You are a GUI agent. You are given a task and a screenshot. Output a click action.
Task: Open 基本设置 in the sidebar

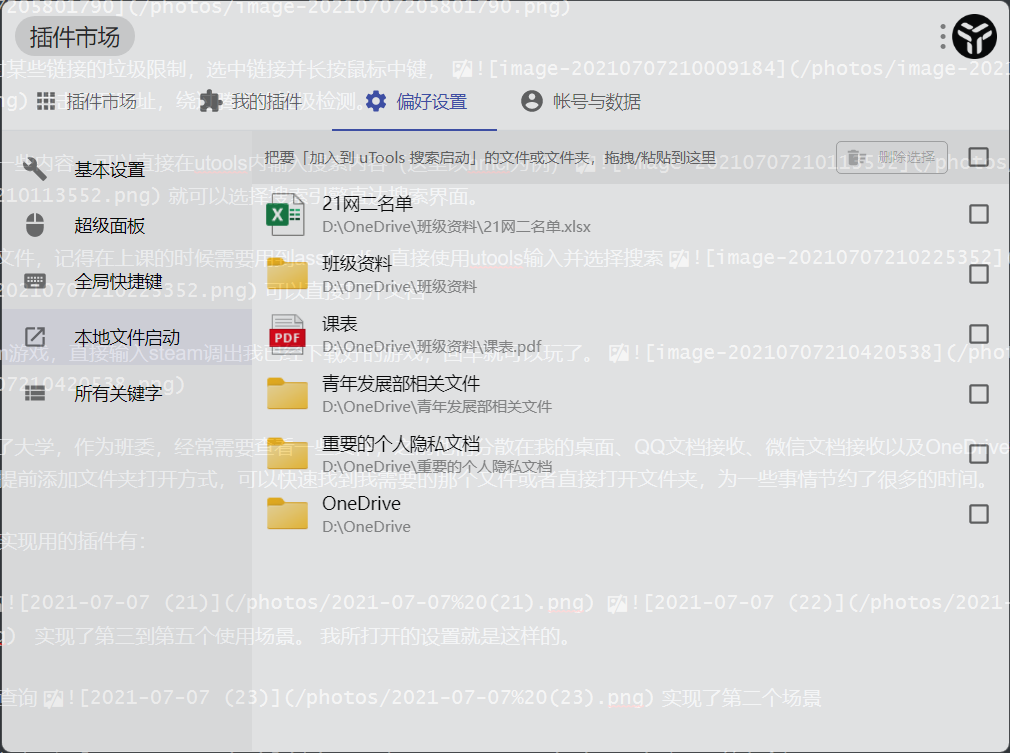(x=109, y=170)
